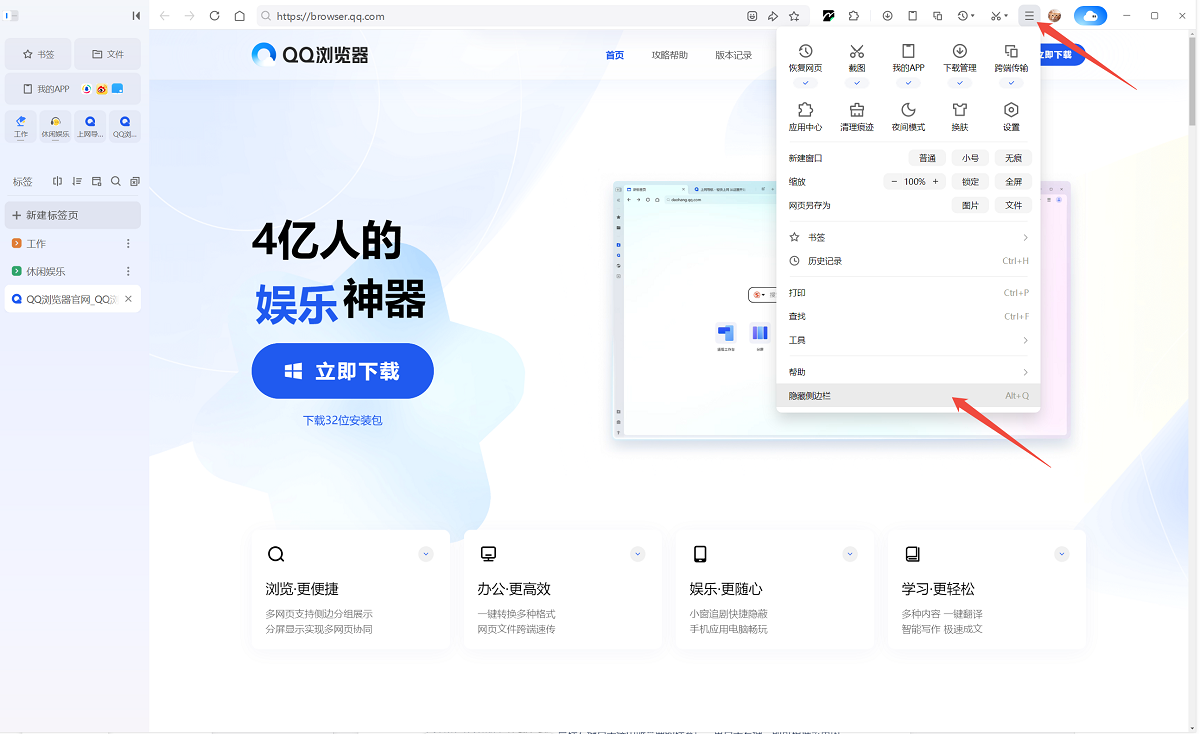Viewport: 1200px width, 734px height.
Task: Reload the page with the refresh icon
Action: pyautogui.click(x=215, y=16)
